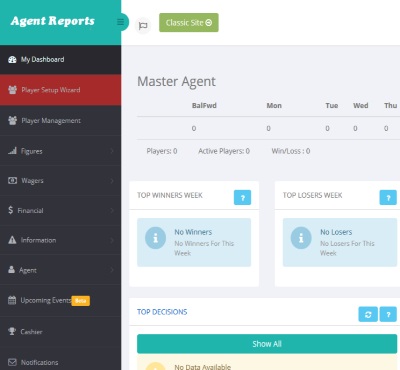Click the flag icon in header
400x370 pixels.
(x=143, y=26)
